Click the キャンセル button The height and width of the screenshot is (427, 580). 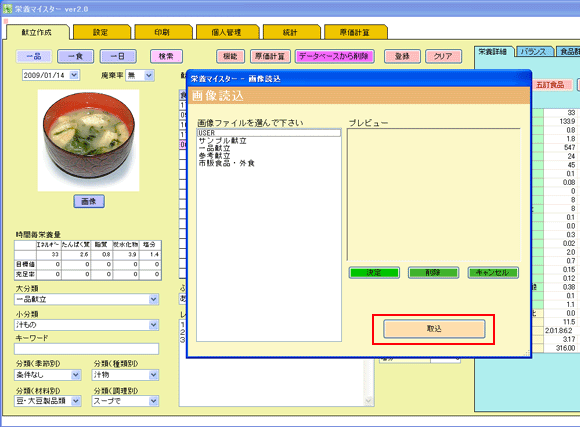[493, 273]
